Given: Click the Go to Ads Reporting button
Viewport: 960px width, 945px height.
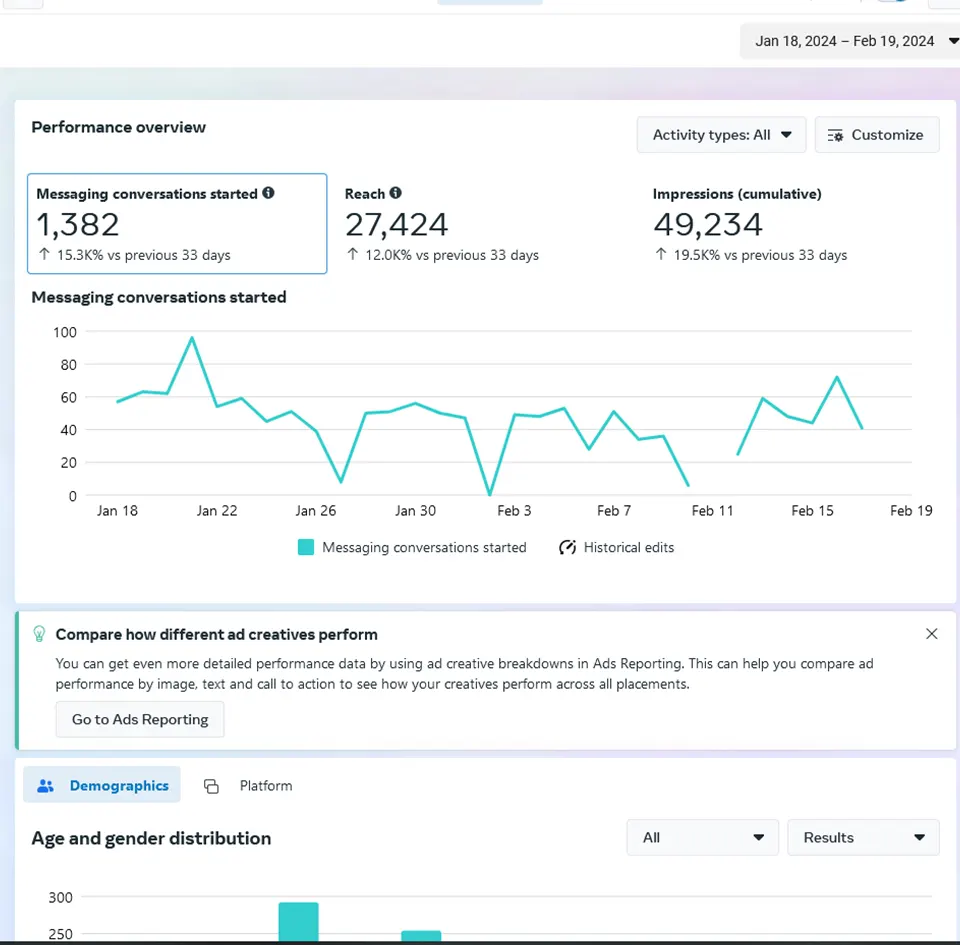Looking at the screenshot, I should coord(140,719).
